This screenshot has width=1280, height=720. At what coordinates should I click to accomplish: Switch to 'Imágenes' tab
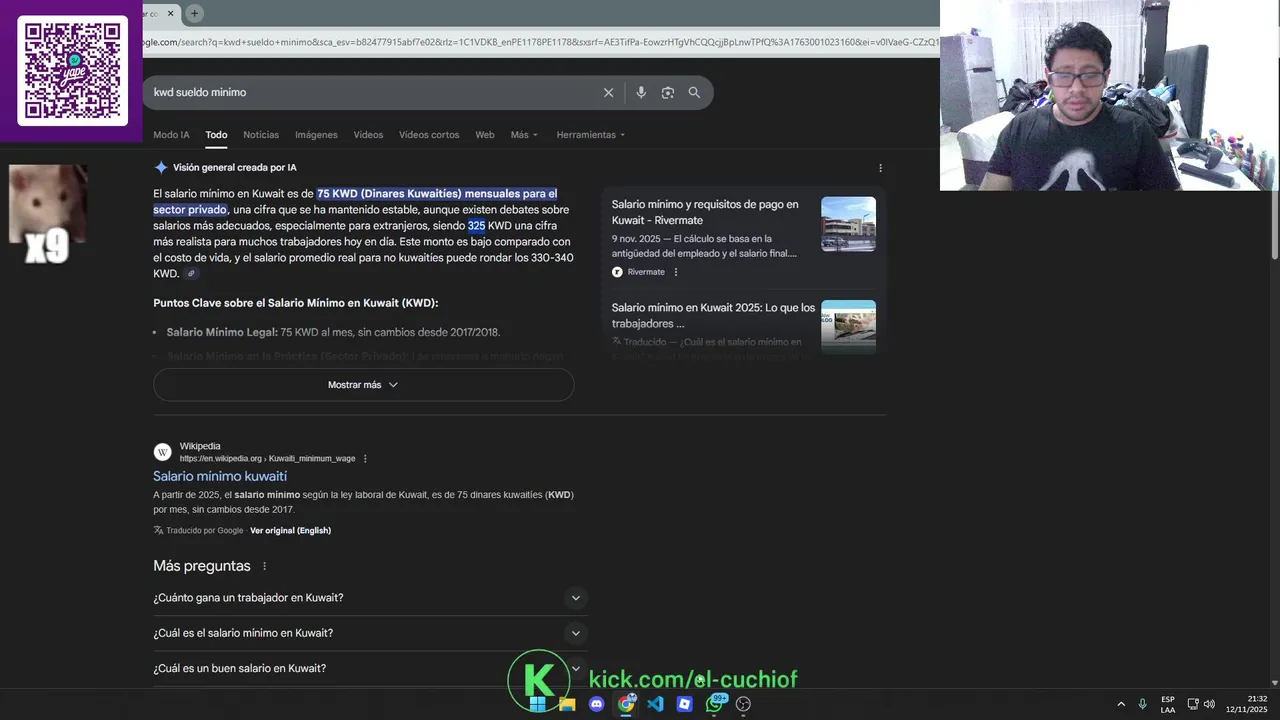click(x=316, y=135)
